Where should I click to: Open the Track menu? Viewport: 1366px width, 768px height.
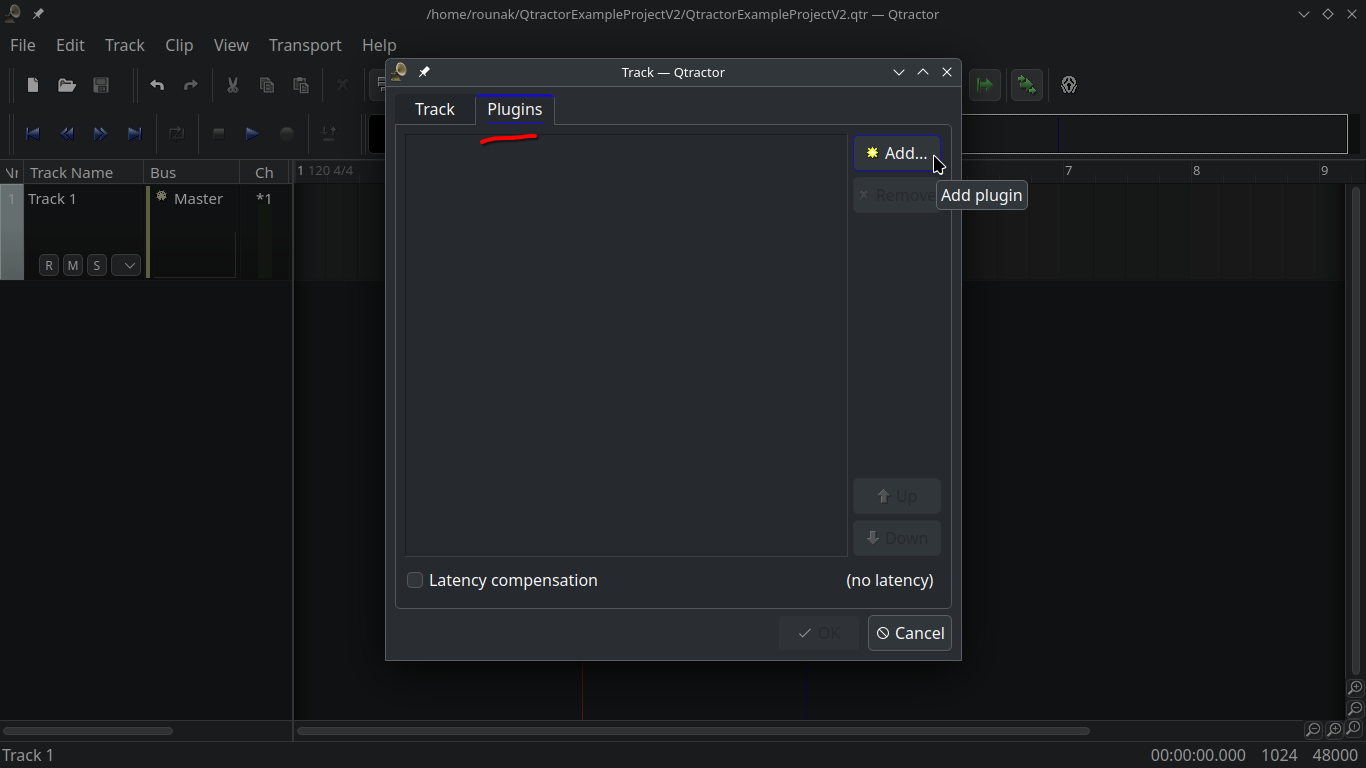(125, 45)
